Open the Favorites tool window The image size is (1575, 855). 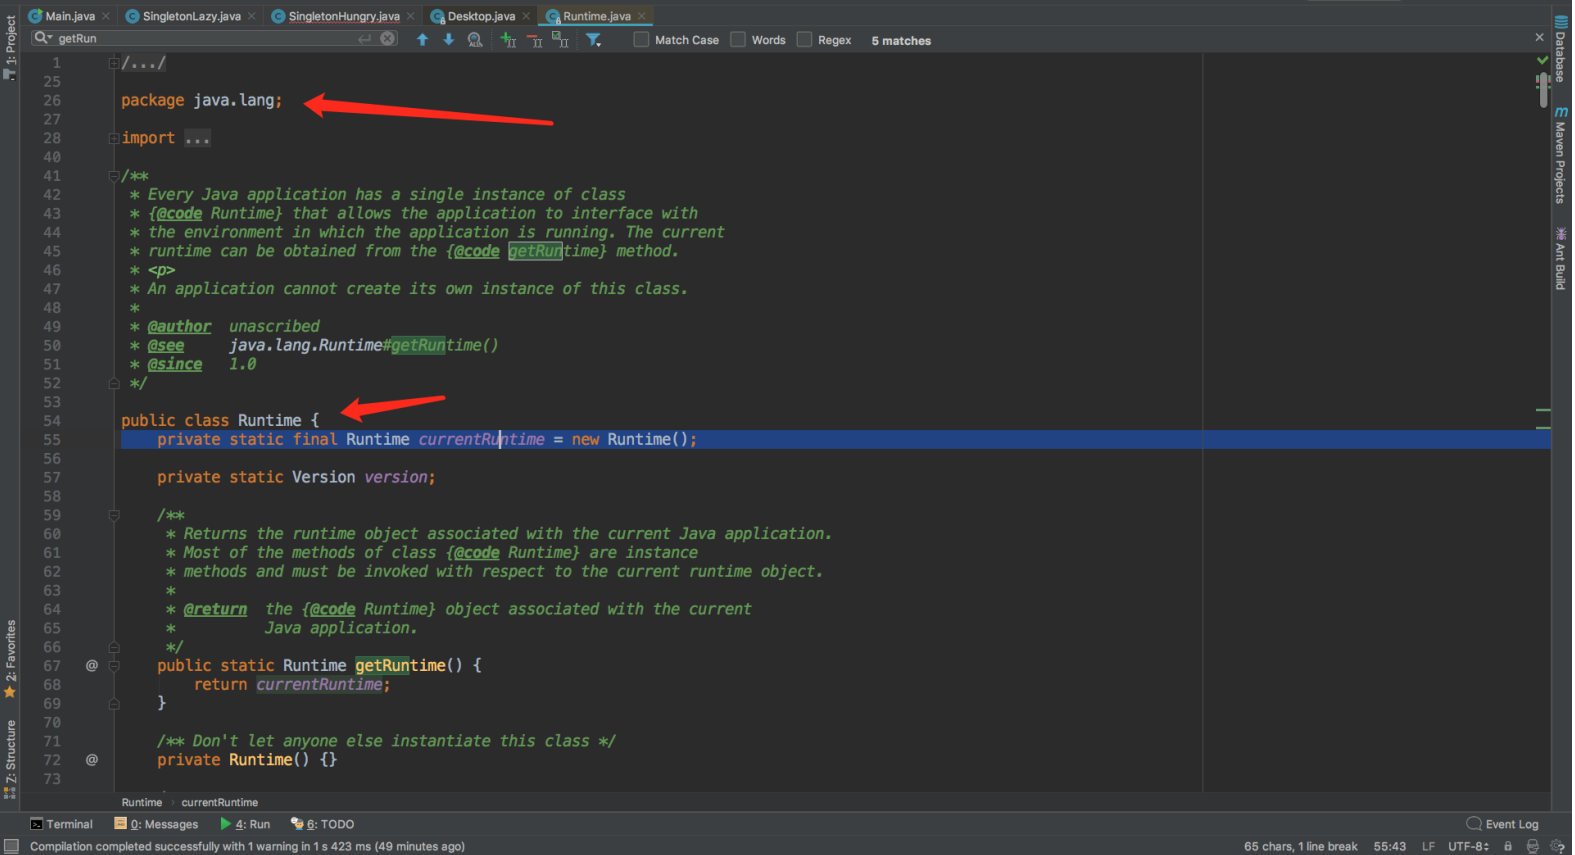(x=10, y=659)
